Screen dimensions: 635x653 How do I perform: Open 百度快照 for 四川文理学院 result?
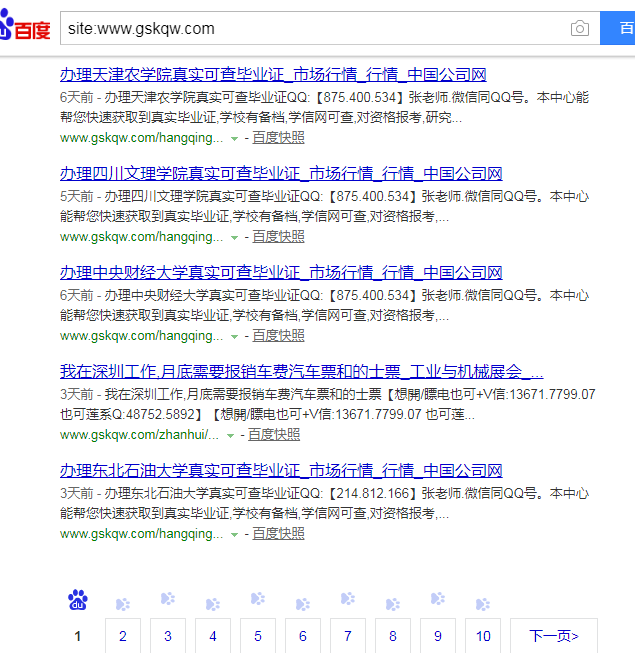coord(278,237)
